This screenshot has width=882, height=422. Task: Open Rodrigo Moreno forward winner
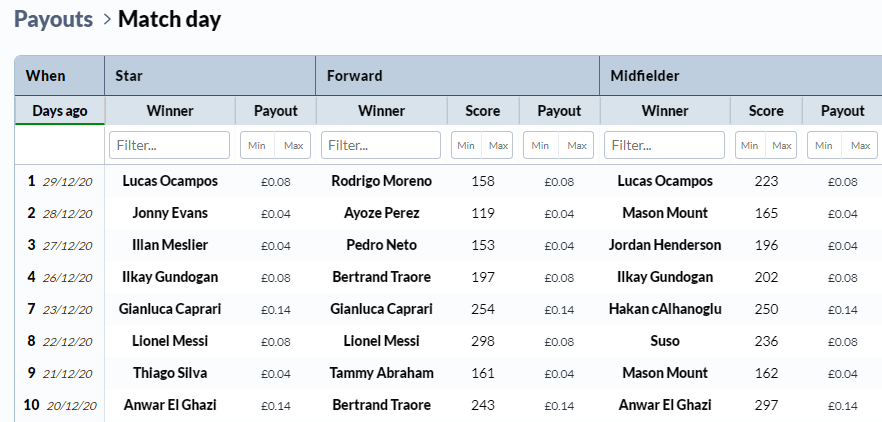[x=381, y=181]
